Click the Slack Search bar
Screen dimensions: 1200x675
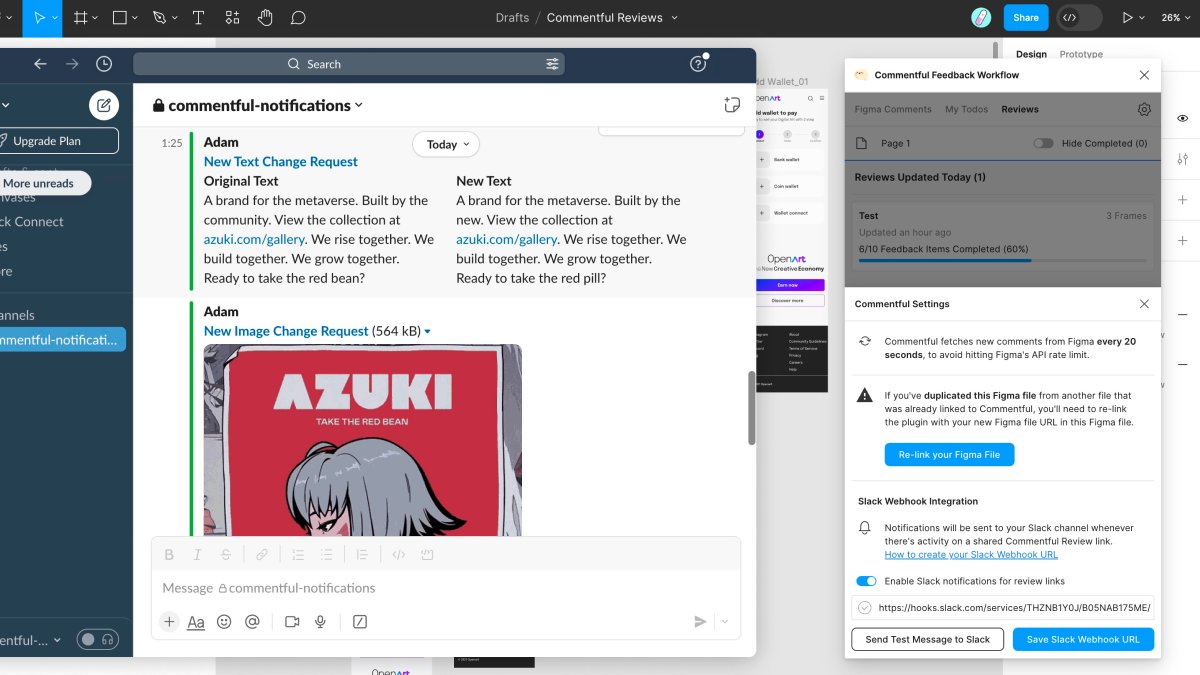(349, 64)
